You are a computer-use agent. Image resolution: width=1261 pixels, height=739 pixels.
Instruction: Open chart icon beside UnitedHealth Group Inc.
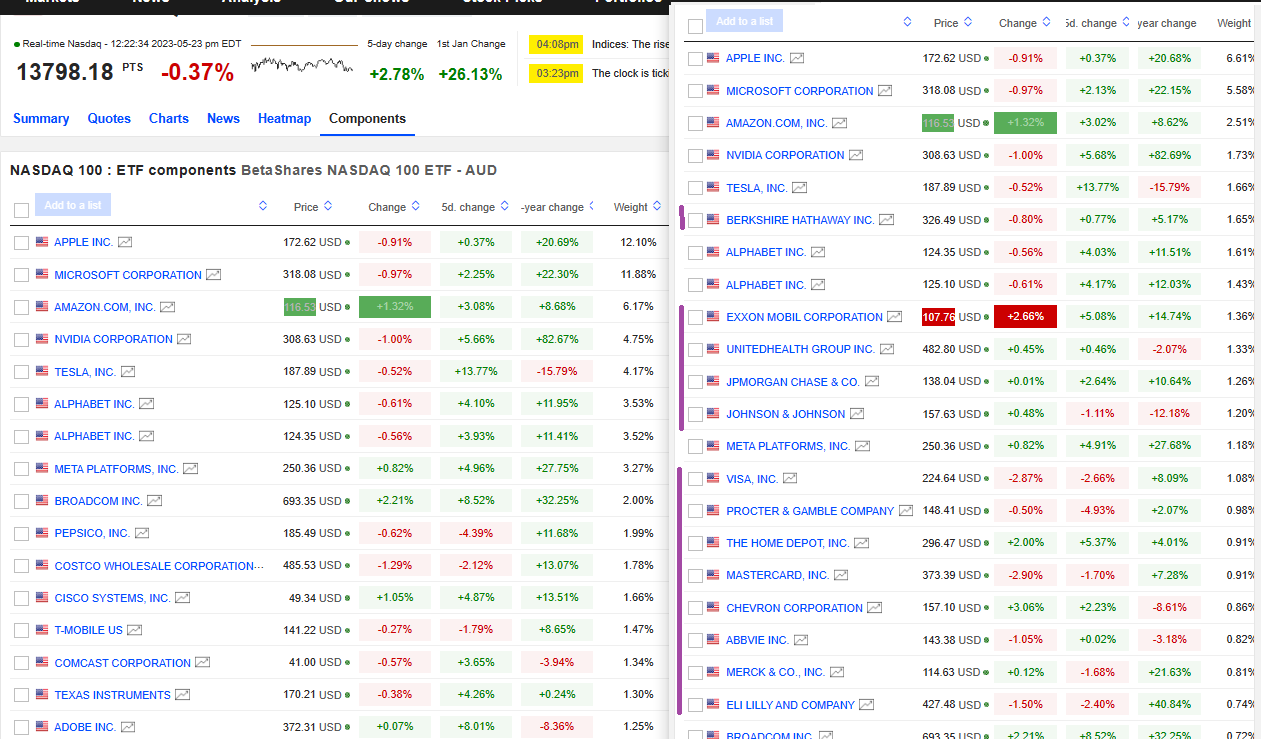tap(886, 349)
